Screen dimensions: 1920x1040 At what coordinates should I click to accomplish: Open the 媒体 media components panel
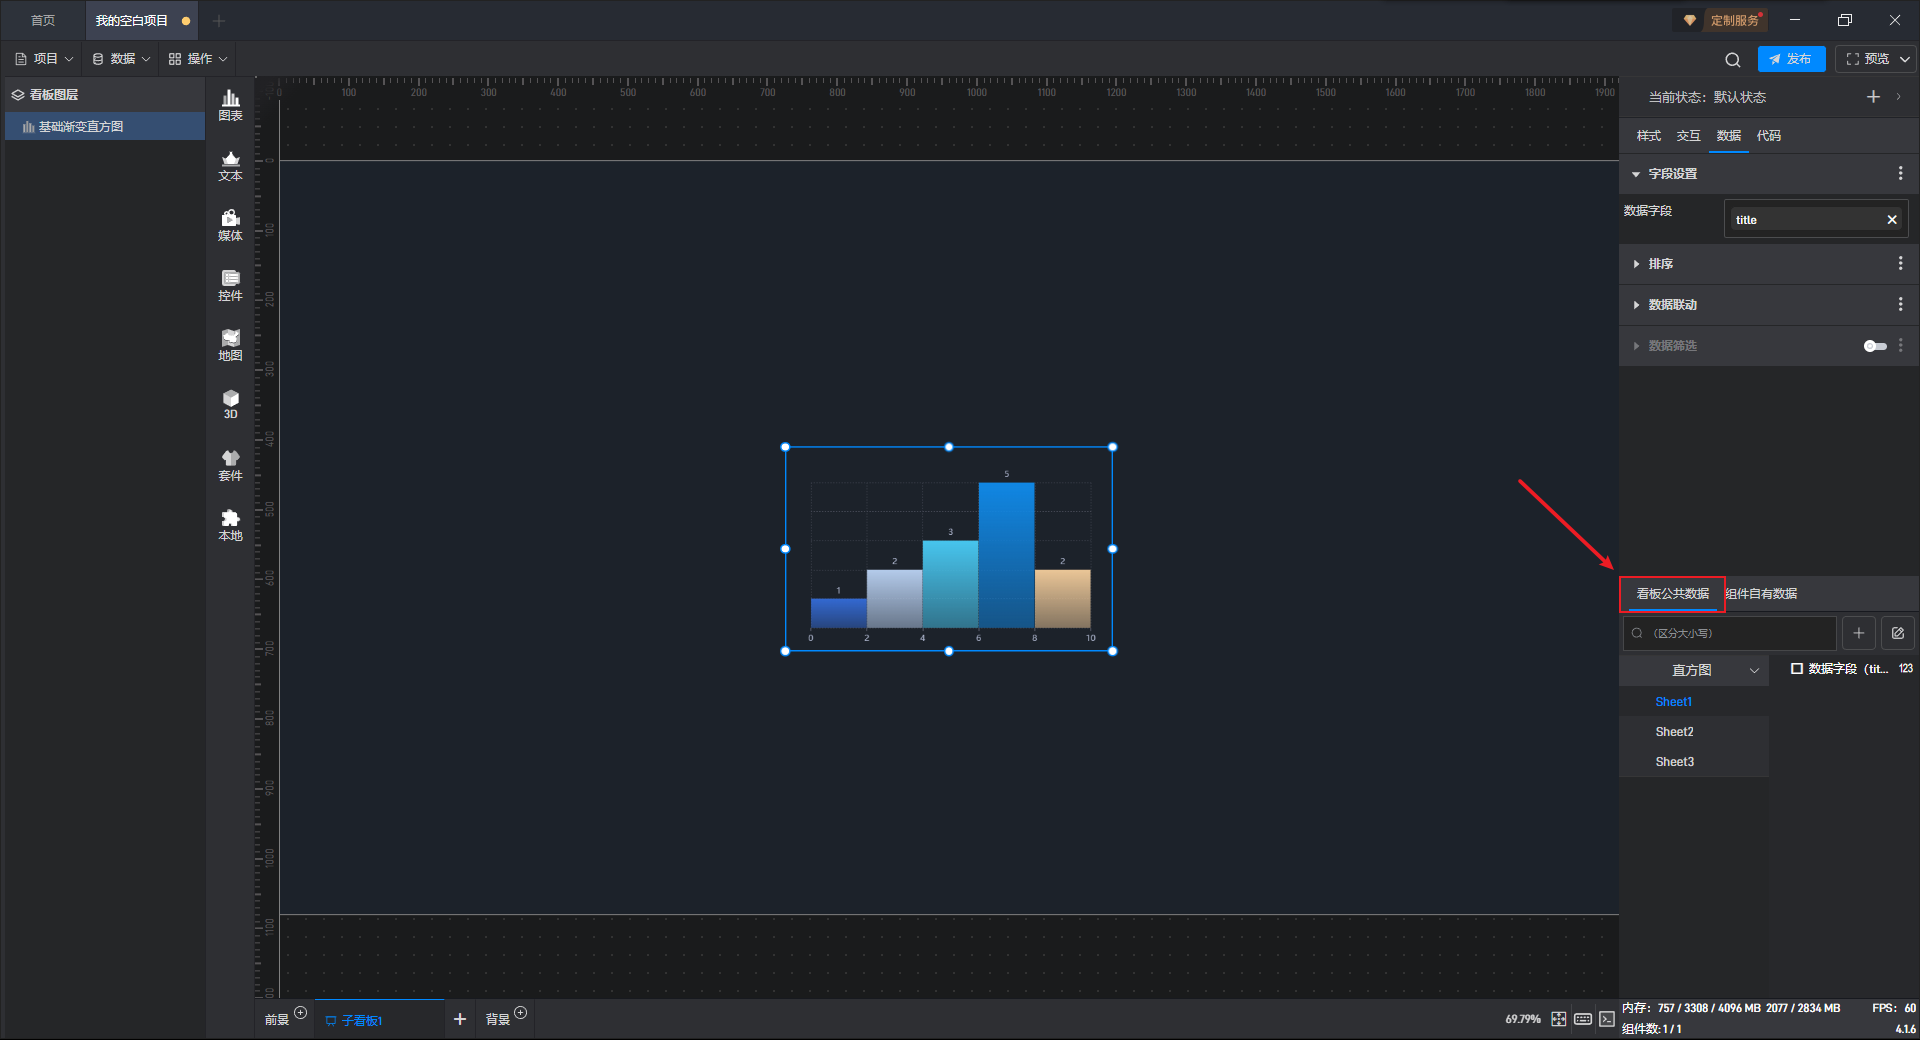coord(230,225)
